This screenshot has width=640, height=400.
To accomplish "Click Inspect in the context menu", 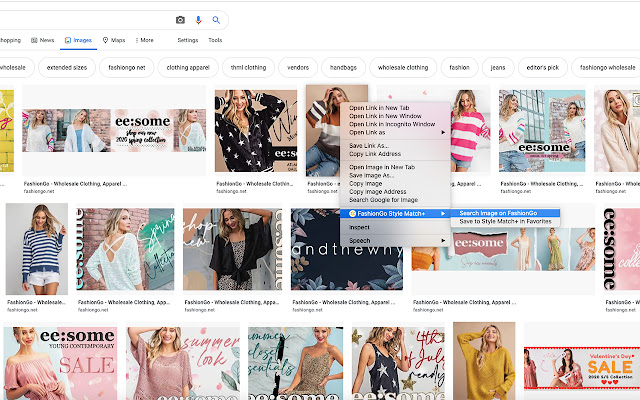I will [359, 227].
